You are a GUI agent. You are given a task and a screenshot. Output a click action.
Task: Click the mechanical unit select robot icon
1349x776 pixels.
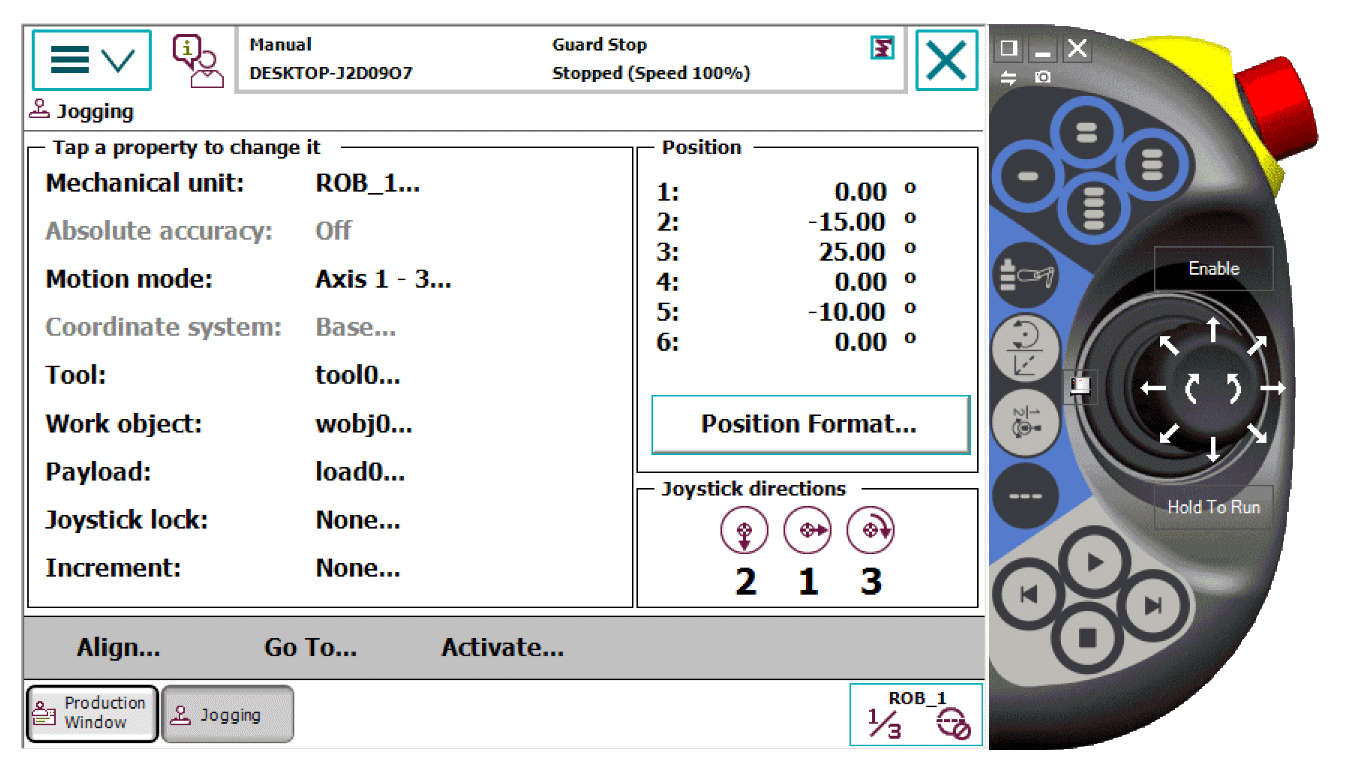[1023, 276]
